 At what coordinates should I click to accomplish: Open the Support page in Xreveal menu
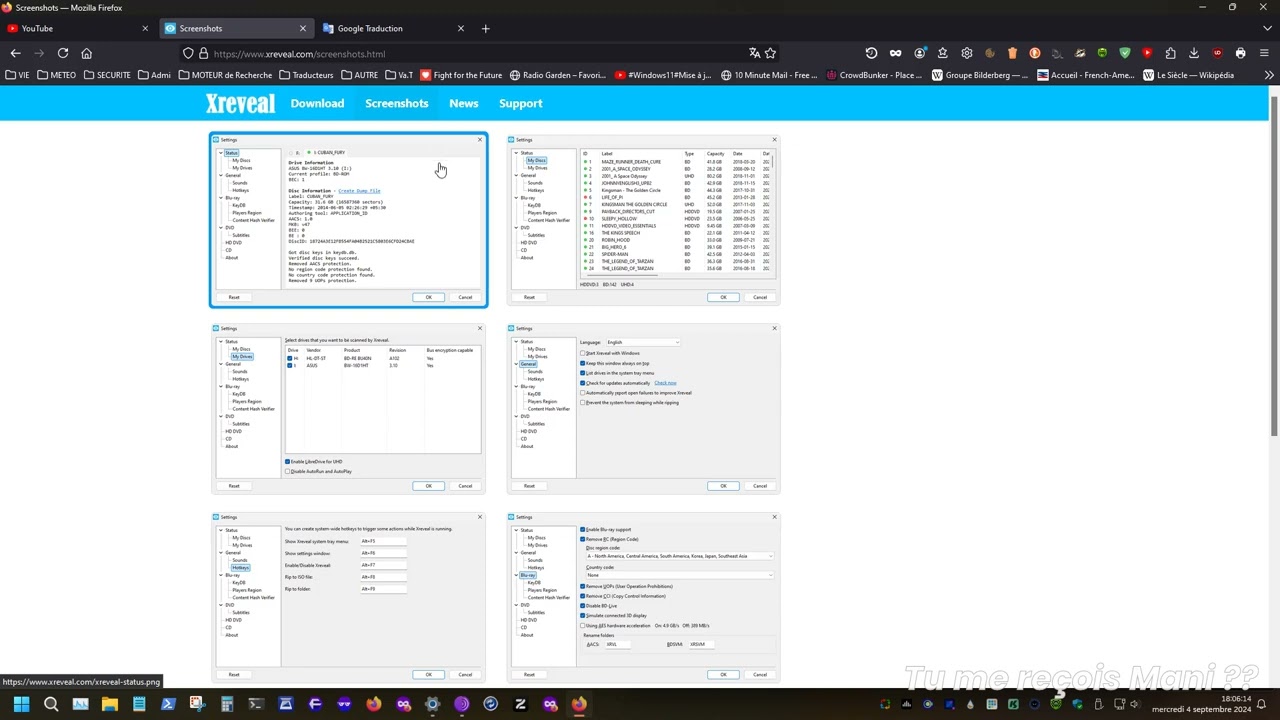pos(520,103)
